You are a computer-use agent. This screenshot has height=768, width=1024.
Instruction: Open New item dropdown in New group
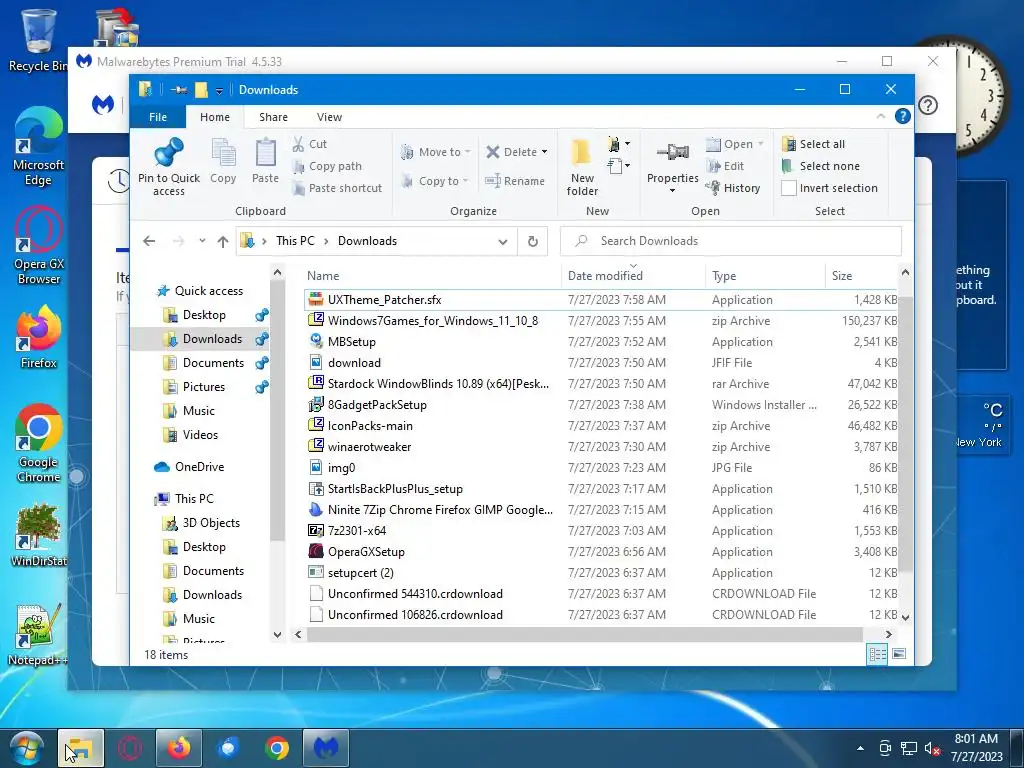618,144
